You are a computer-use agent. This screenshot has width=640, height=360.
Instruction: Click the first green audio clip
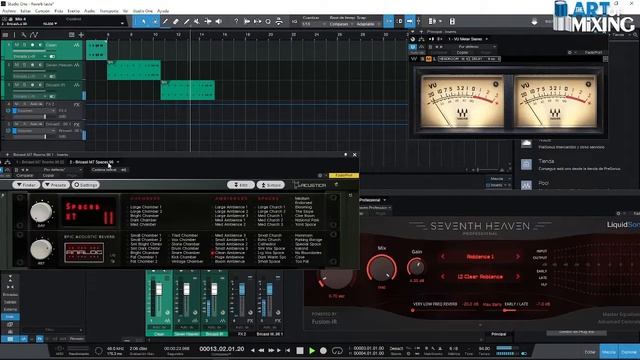(97, 50)
